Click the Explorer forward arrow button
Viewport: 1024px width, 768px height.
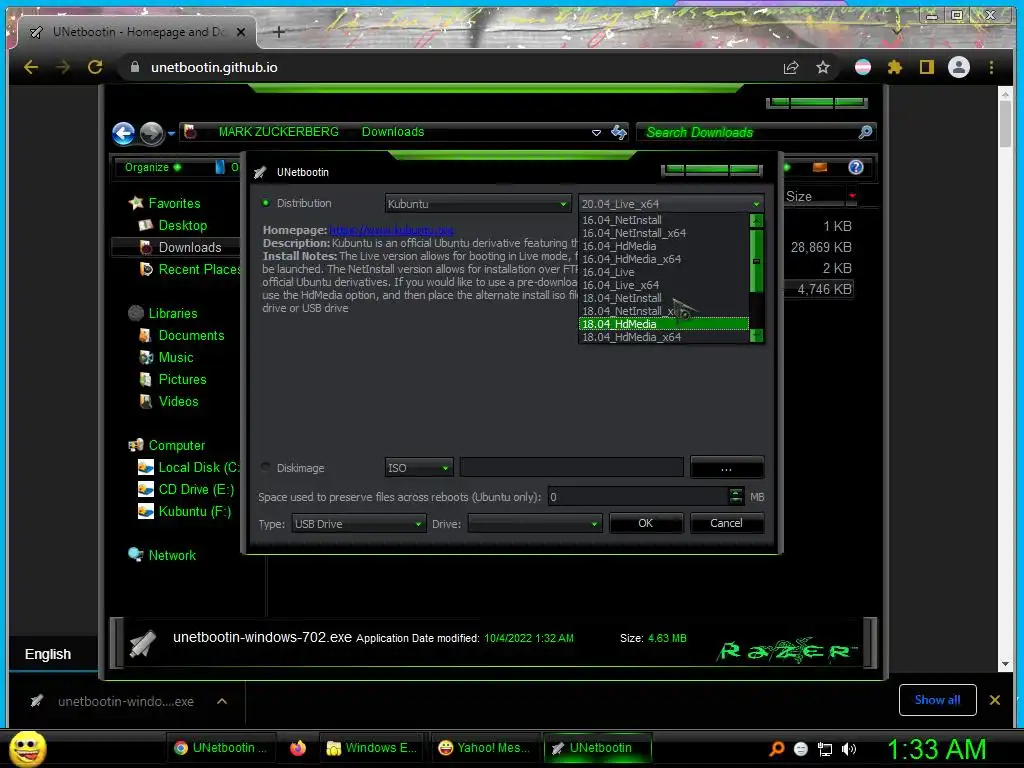coord(152,133)
